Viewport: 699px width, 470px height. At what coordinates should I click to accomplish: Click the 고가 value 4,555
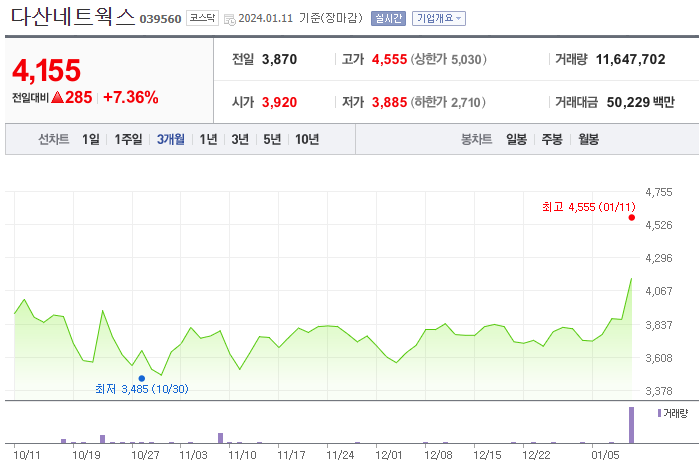(390, 59)
